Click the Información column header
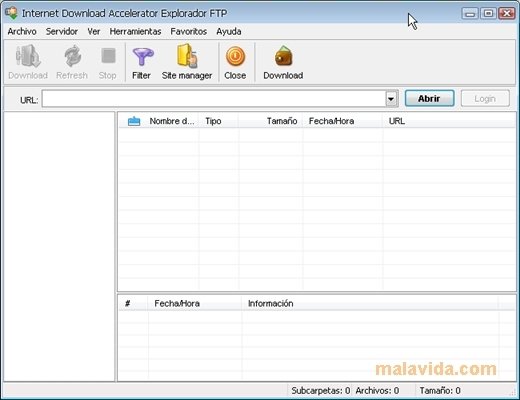This screenshot has width=520, height=400. tap(370, 303)
